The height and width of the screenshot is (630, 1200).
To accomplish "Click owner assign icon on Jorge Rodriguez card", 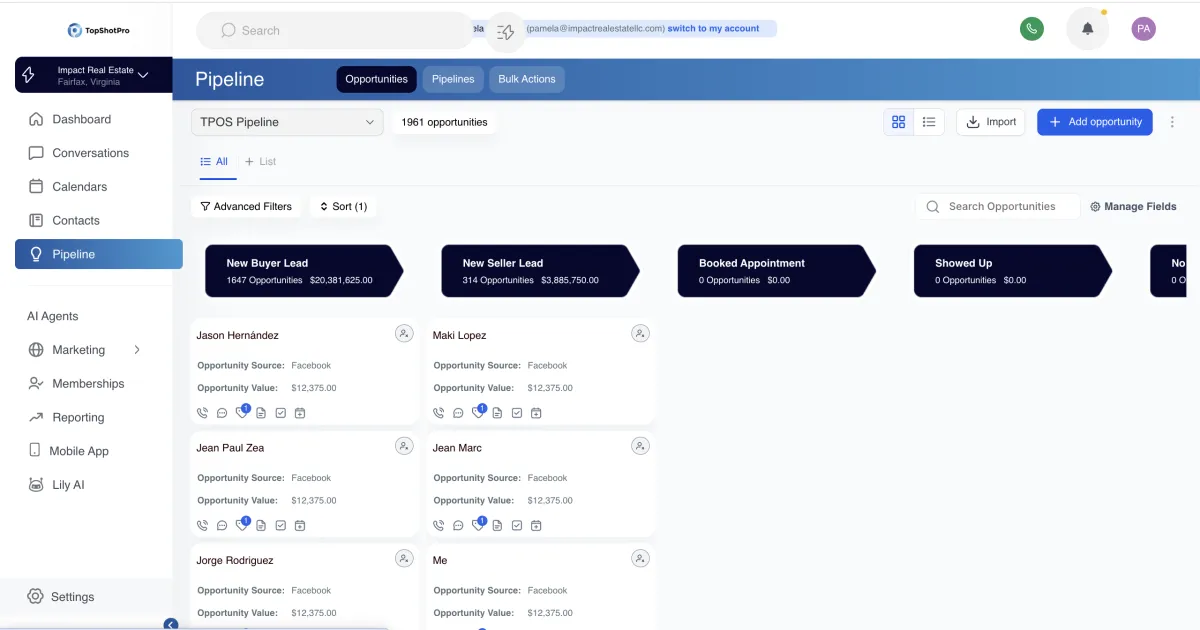I will pos(404,559).
